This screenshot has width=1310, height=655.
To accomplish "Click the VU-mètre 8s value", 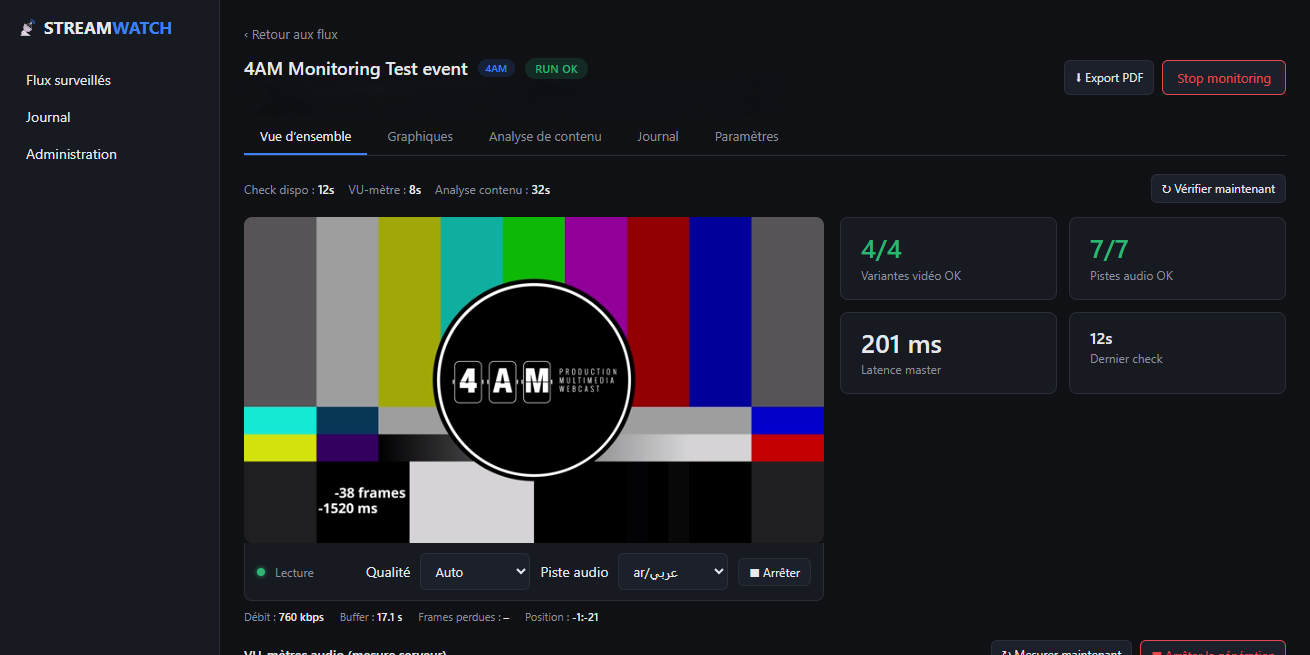I will click(x=415, y=189).
